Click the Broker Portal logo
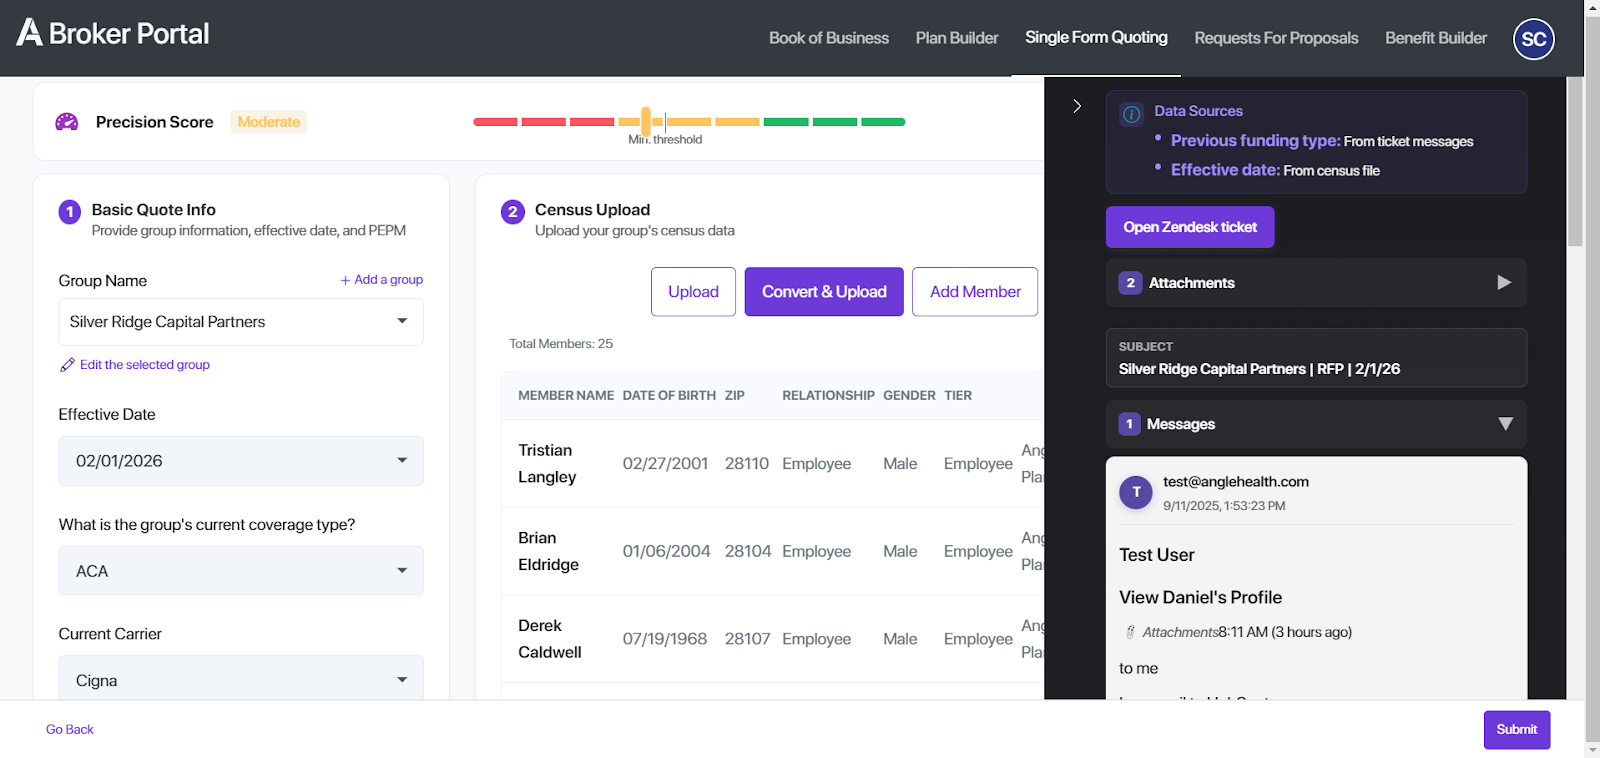1600x758 pixels. tap(113, 33)
